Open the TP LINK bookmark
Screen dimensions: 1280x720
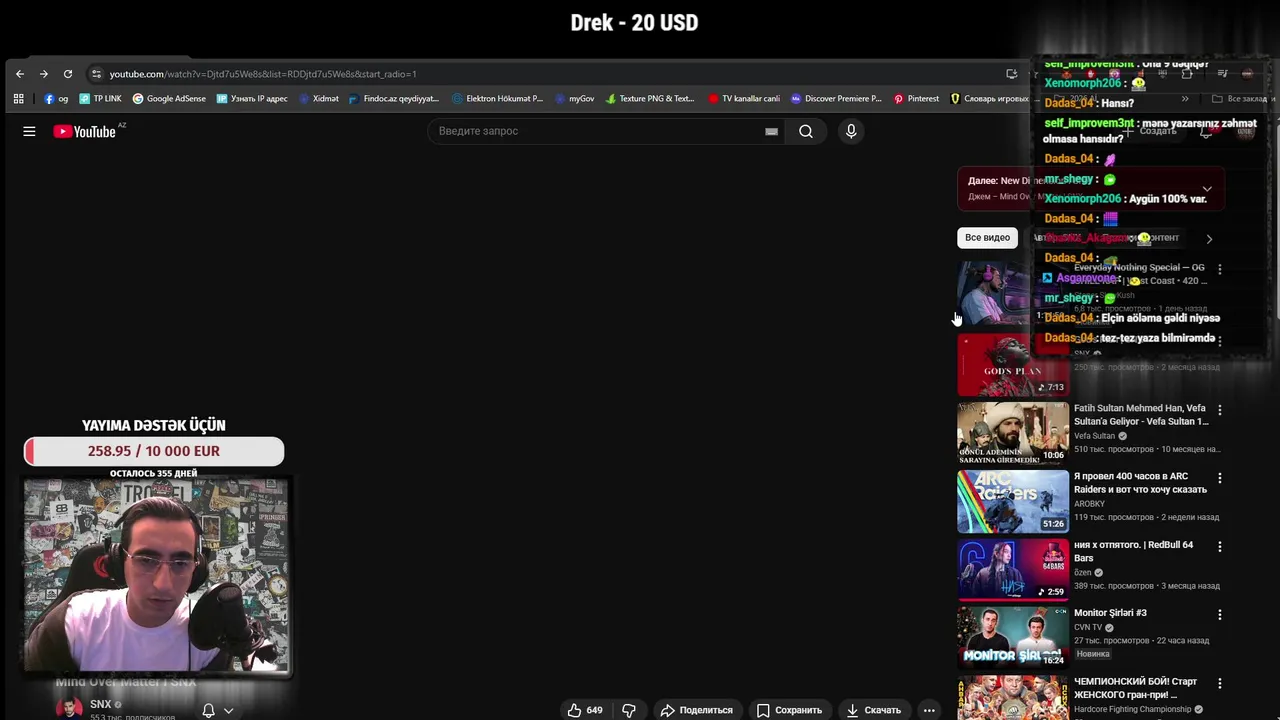click(100, 99)
